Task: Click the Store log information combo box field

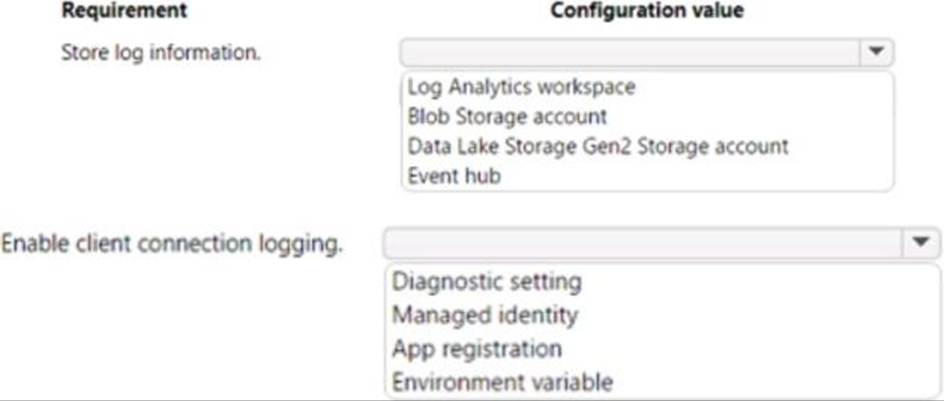Action: [630, 52]
